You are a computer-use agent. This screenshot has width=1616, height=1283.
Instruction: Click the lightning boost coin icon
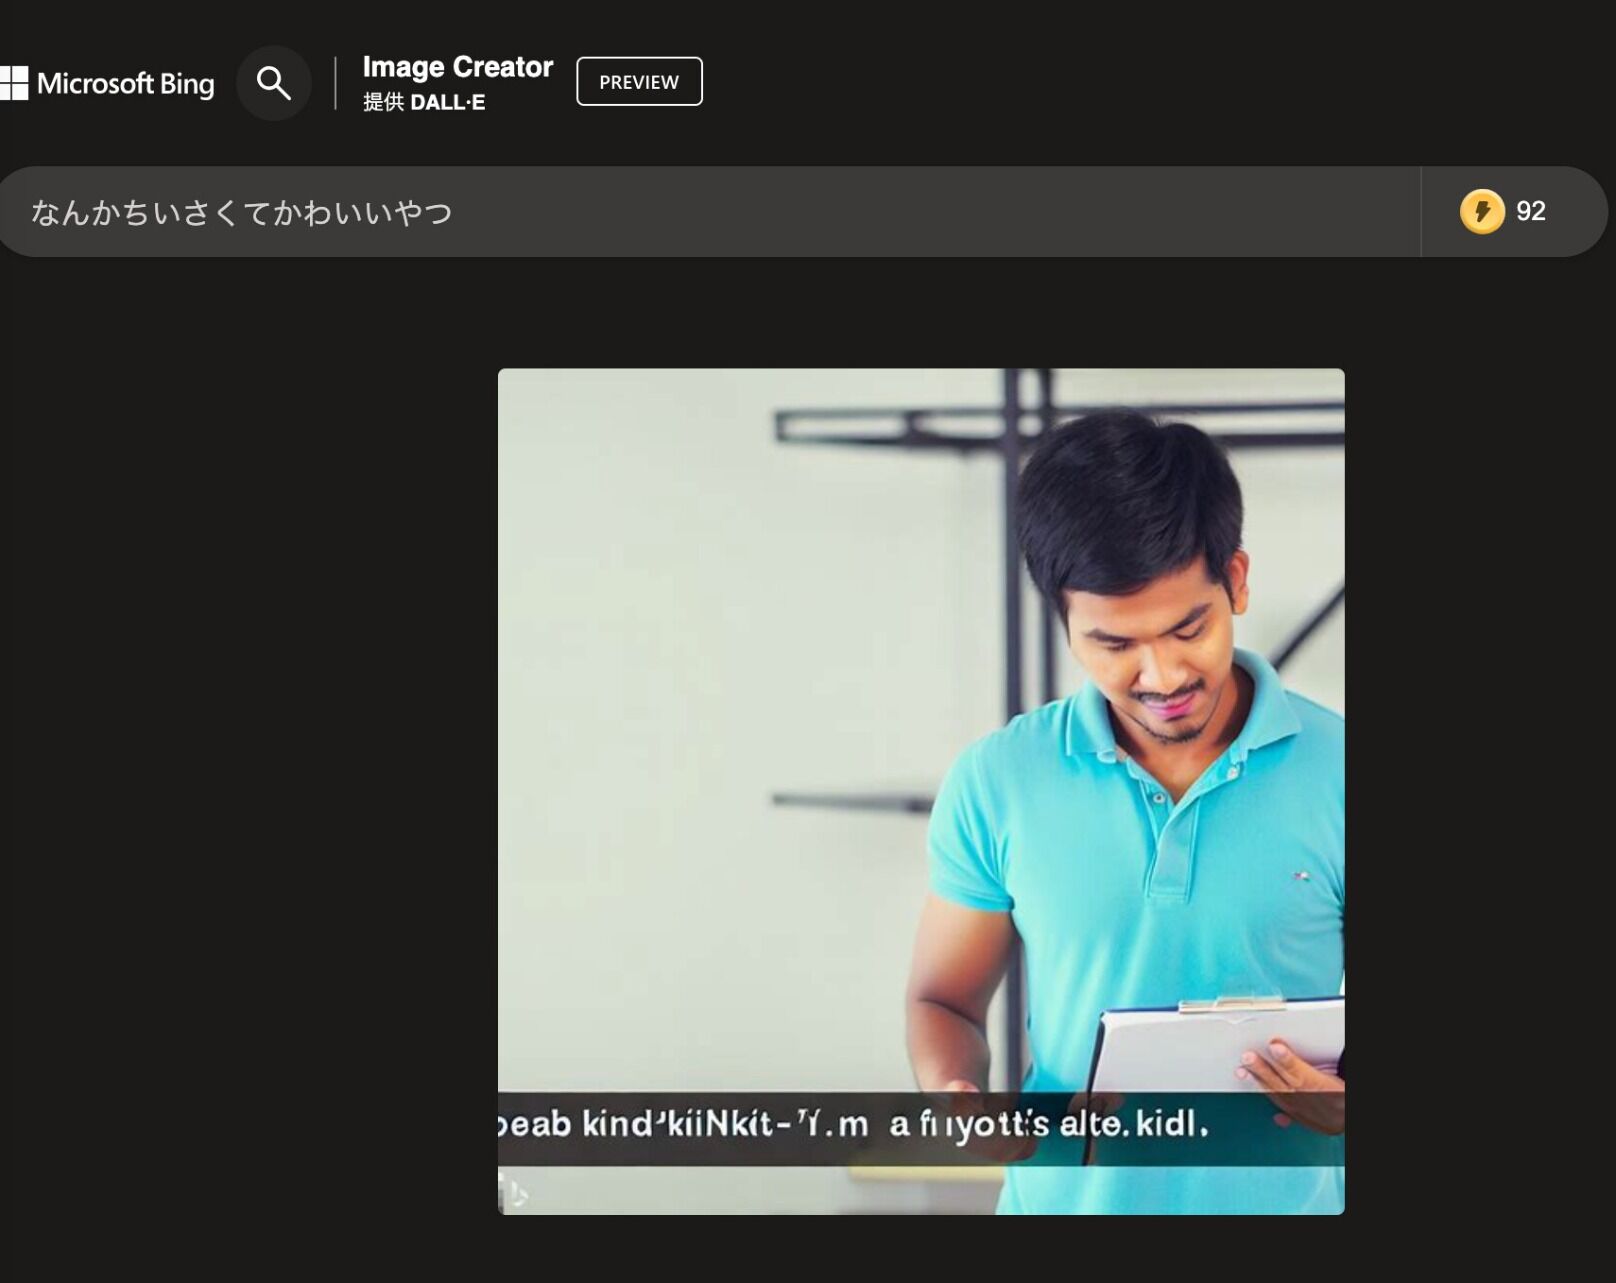click(1482, 212)
